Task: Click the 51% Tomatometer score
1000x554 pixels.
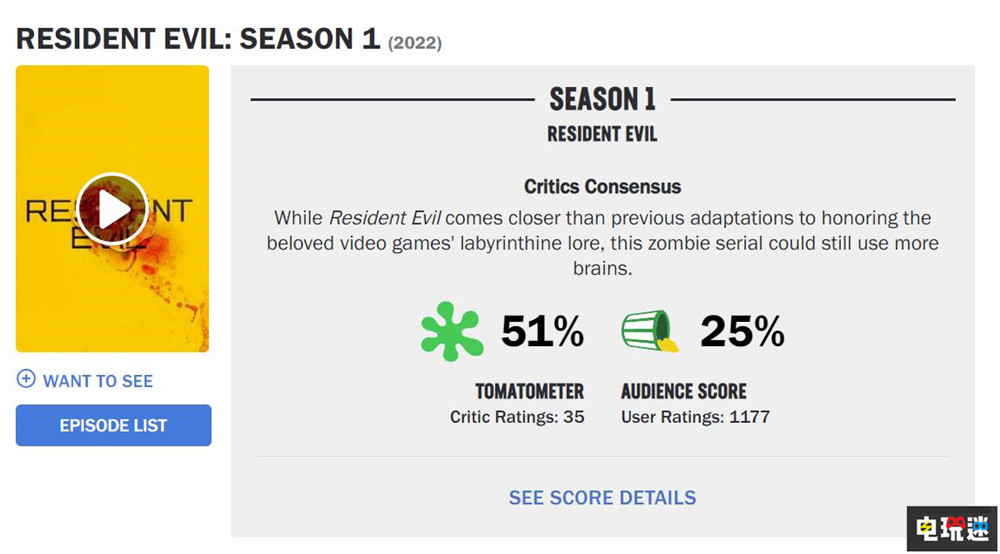Action: [542, 331]
